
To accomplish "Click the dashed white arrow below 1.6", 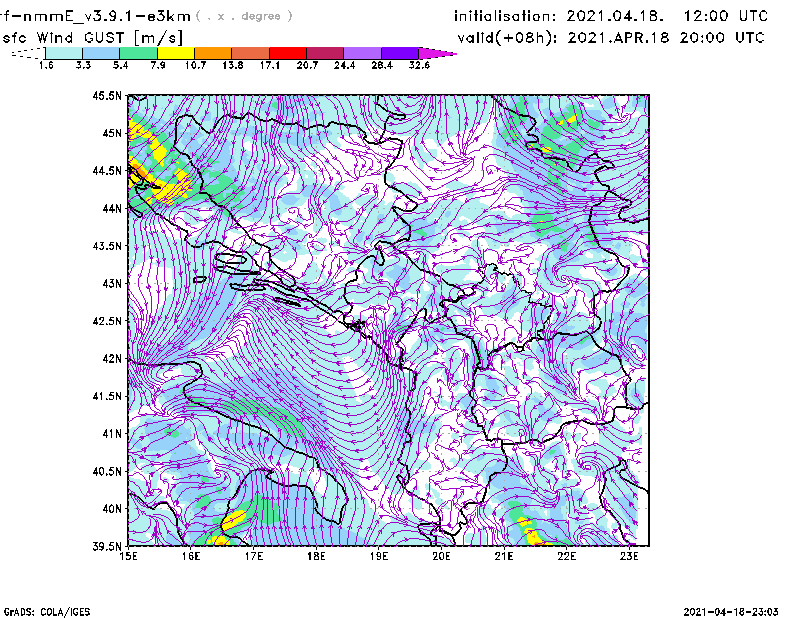I will click(28, 53).
